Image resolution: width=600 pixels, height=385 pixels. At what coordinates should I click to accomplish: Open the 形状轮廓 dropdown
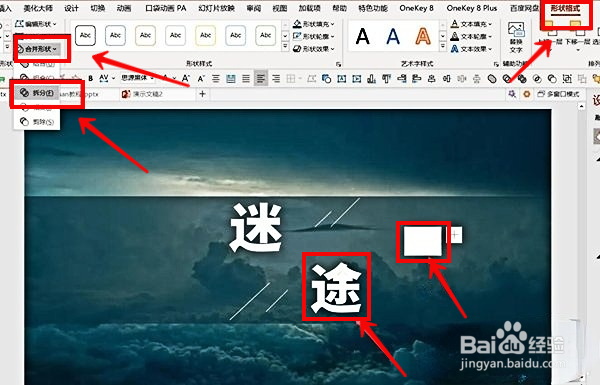313,36
